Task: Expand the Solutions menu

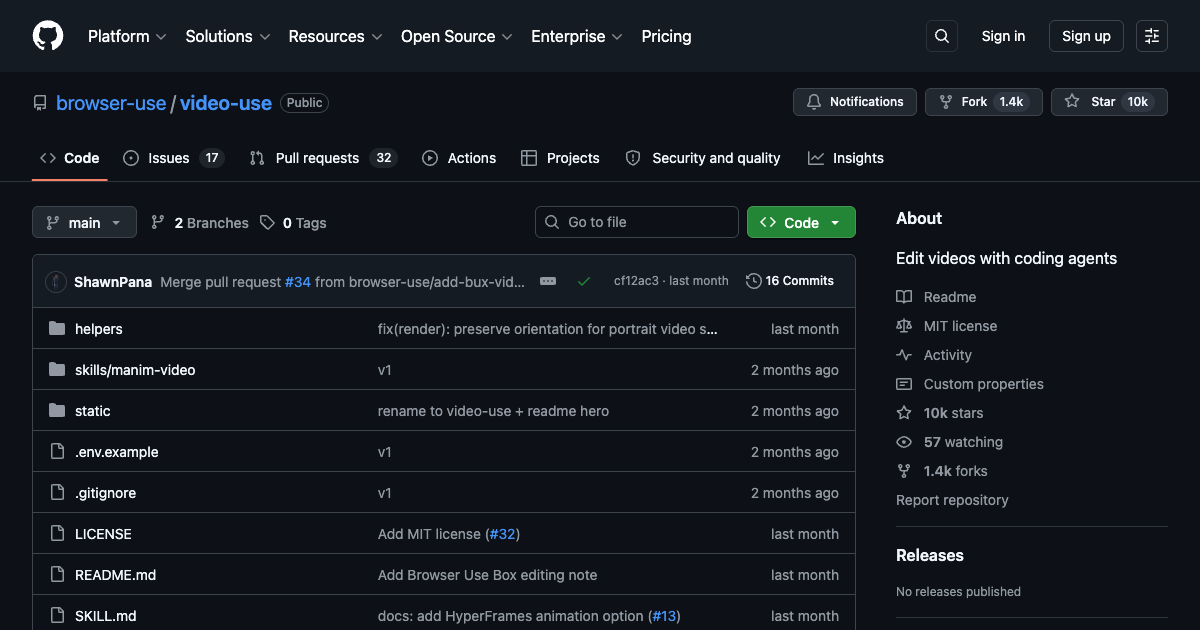Action: (228, 36)
